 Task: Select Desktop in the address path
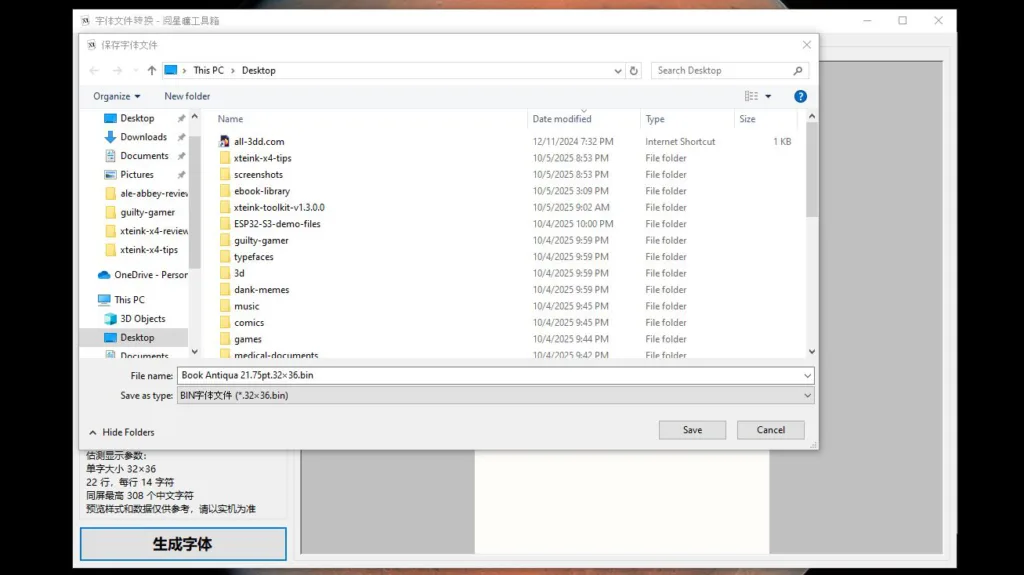(259, 71)
